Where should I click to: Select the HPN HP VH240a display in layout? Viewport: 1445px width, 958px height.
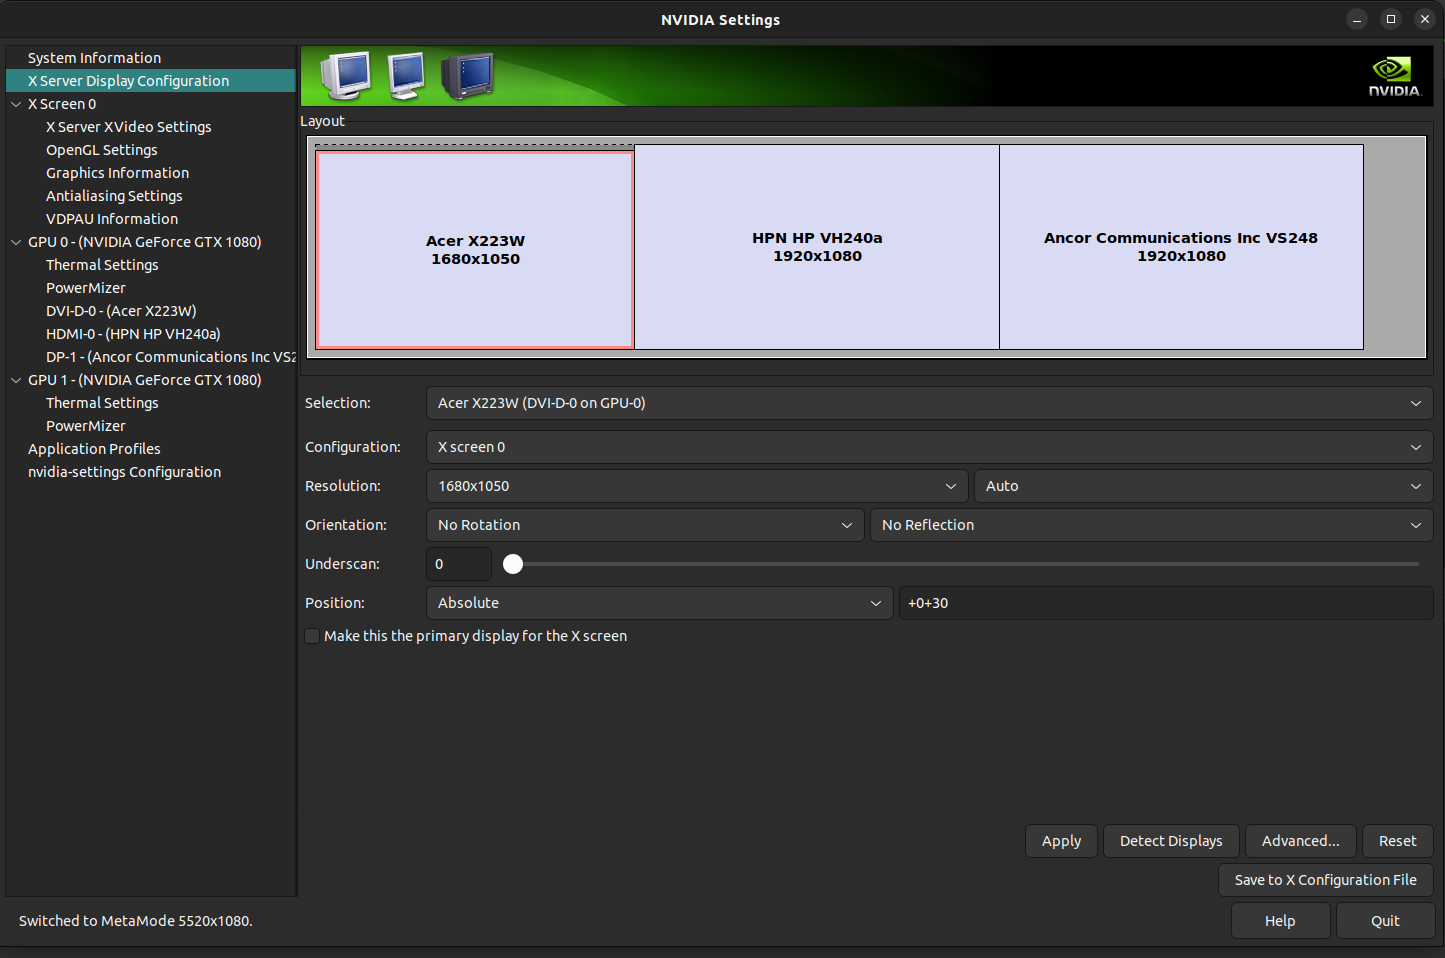(x=817, y=247)
